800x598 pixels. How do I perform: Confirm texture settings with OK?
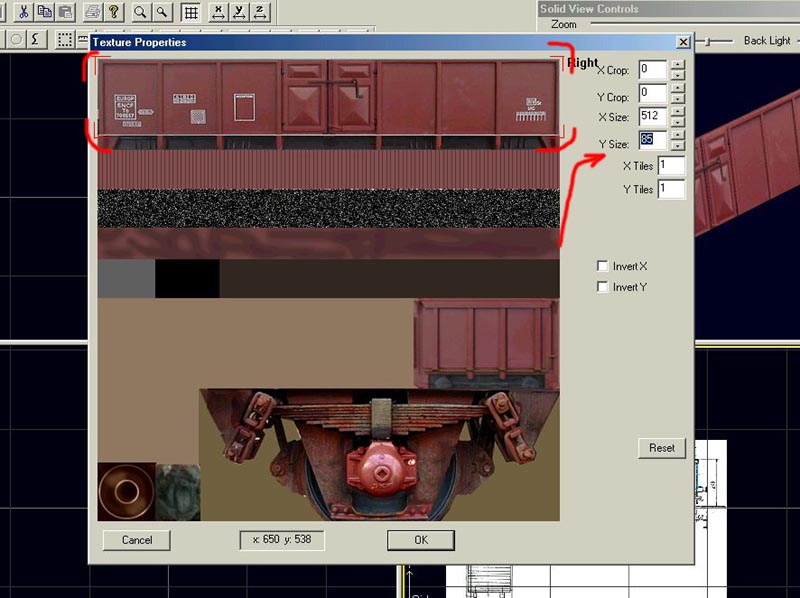tap(420, 540)
